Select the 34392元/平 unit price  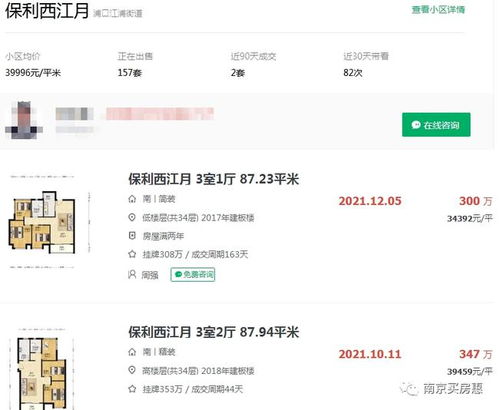point(470,219)
